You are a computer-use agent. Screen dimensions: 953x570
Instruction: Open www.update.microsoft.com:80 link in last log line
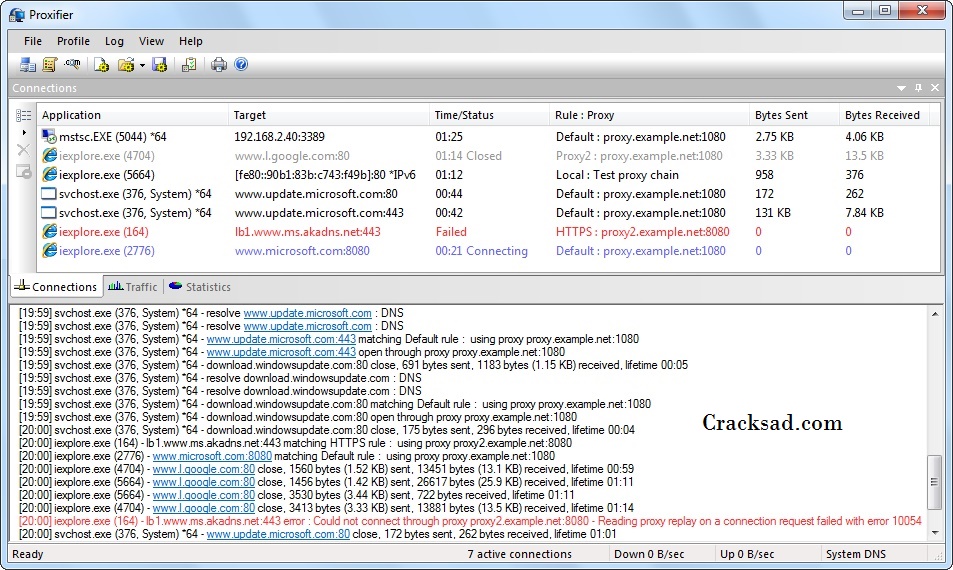pyautogui.click(x=278, y=534)
